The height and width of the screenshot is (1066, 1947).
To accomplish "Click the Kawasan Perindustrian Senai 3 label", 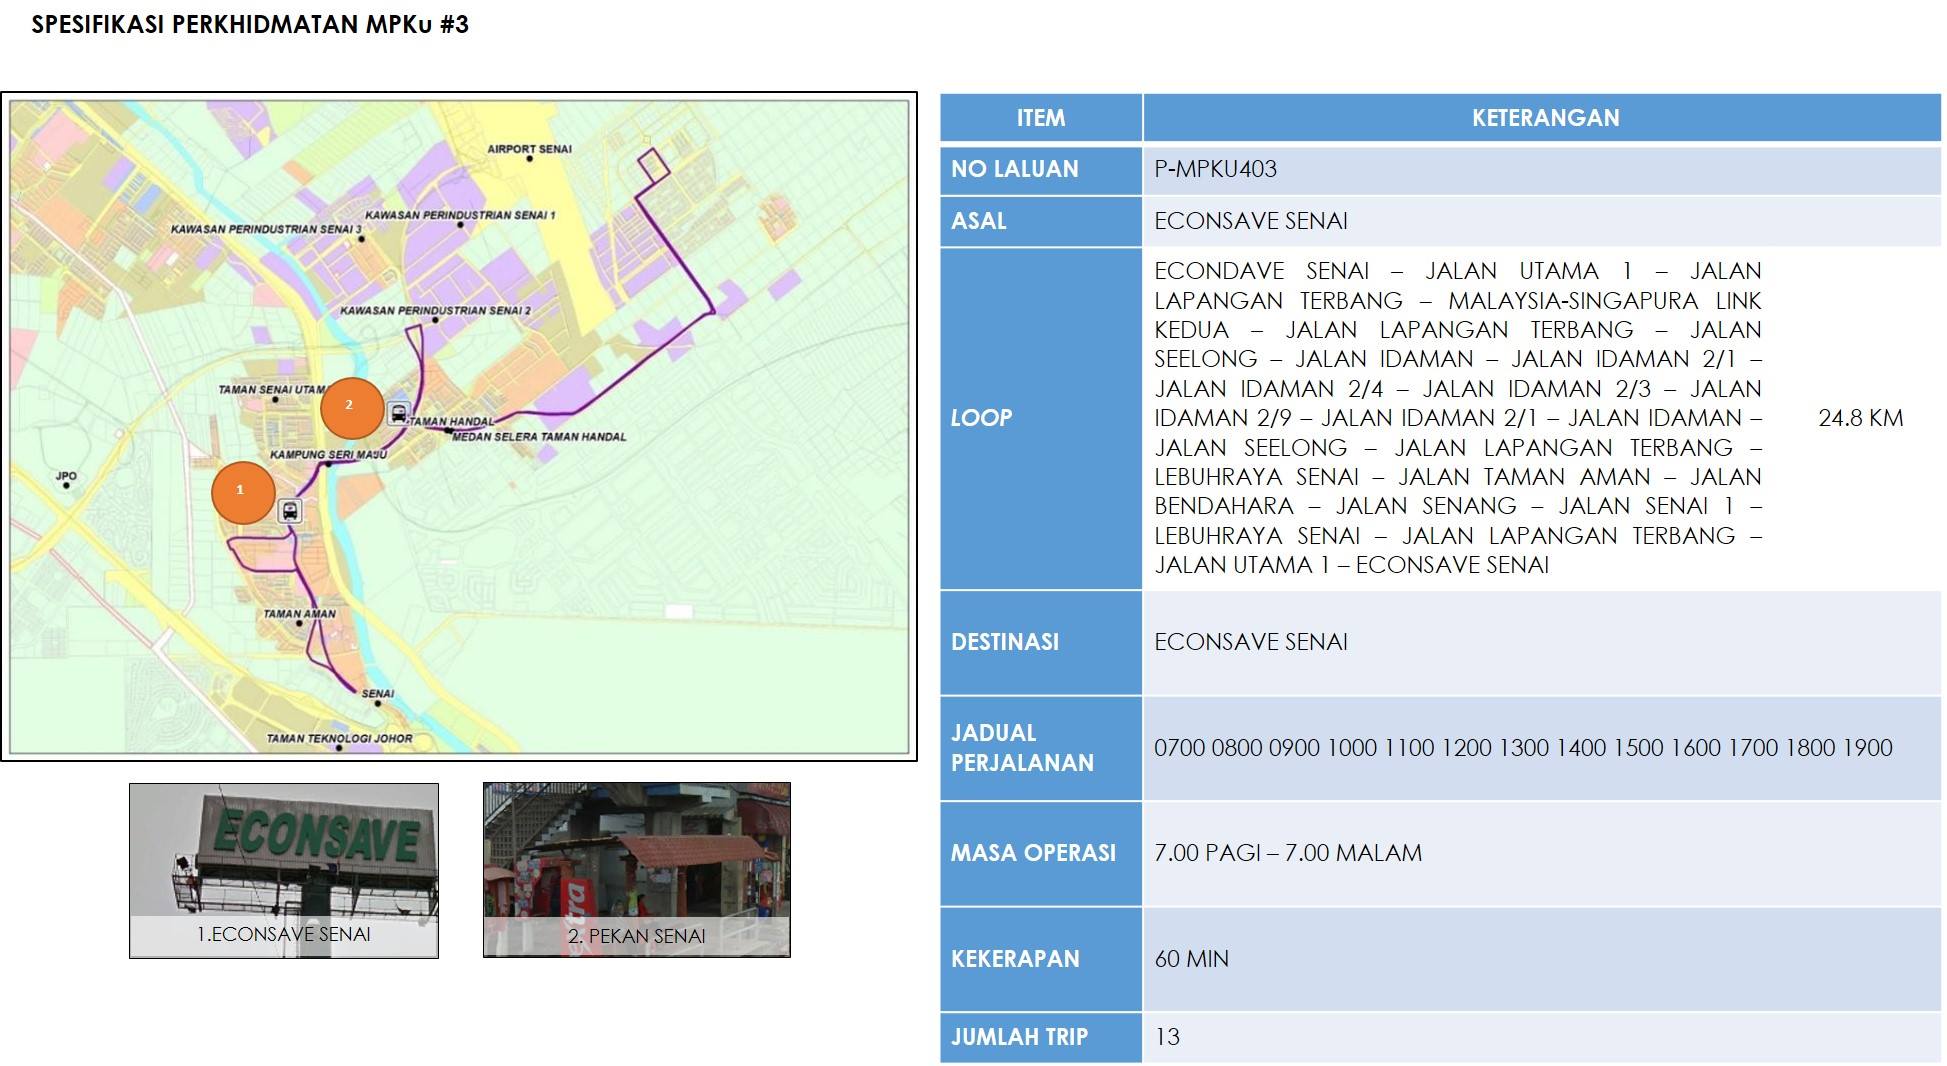I will point(265,229).
